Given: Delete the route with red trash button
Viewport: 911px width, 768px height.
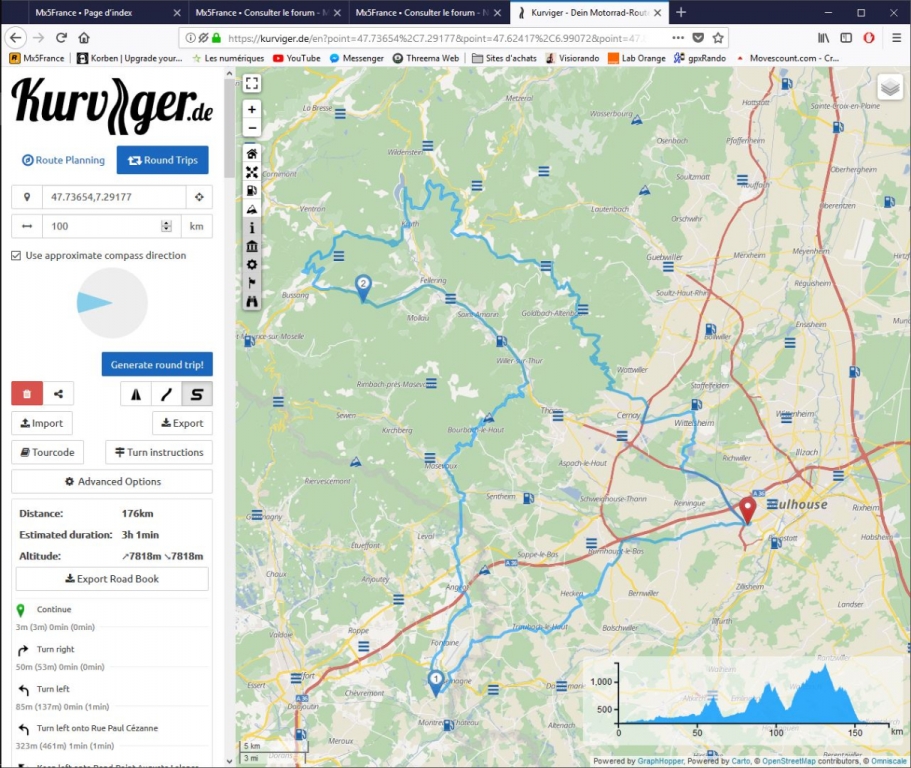Looking at the screenshot, I should point(27,394).
